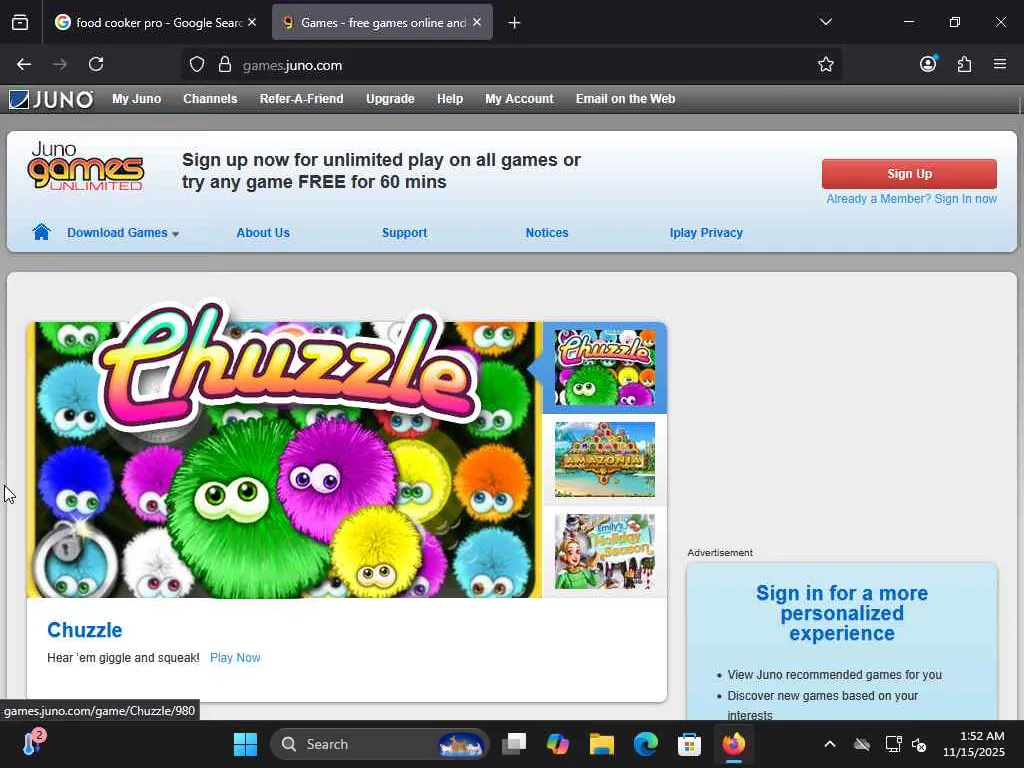Open clock showing 1:52 AM
This screenshot has height=768, width=1024.
(974, 744)
